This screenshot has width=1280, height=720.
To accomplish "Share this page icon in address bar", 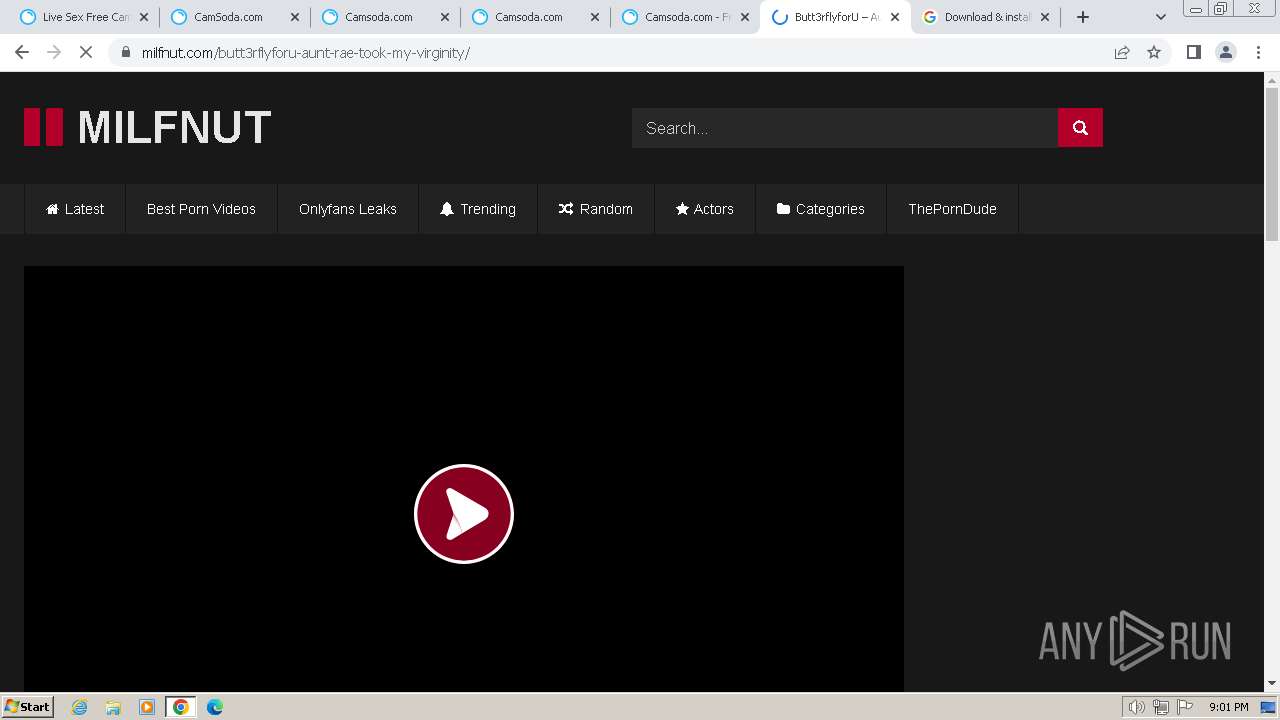I will coord(1122,52).
